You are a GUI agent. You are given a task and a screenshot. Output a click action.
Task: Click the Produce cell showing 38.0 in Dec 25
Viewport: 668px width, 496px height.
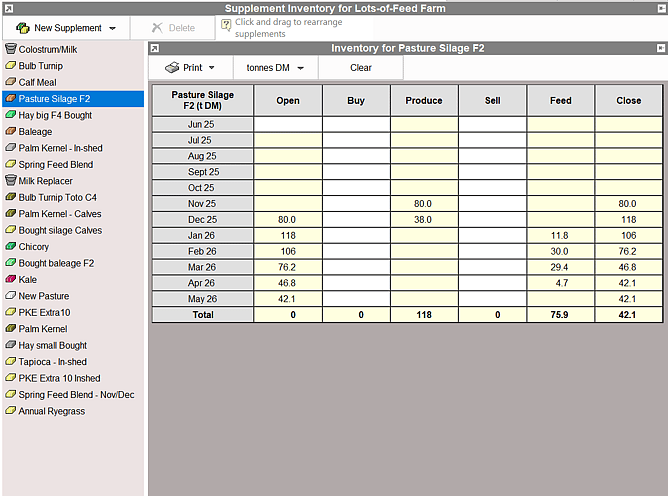[424, 219]
